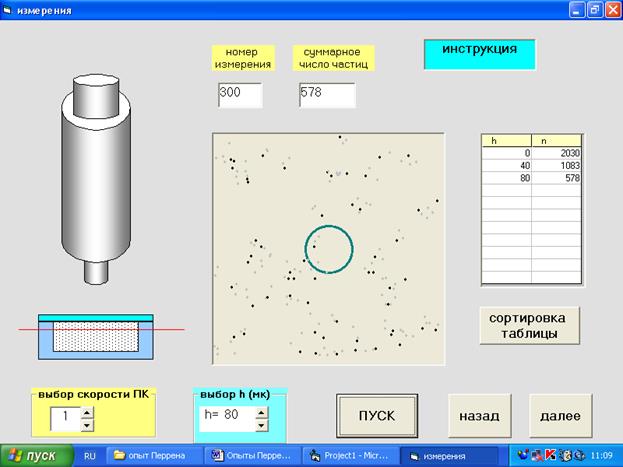Close the измерения window
Image resolution: width=623 pixels, height=467 pixels.
[x=613, y=10]
